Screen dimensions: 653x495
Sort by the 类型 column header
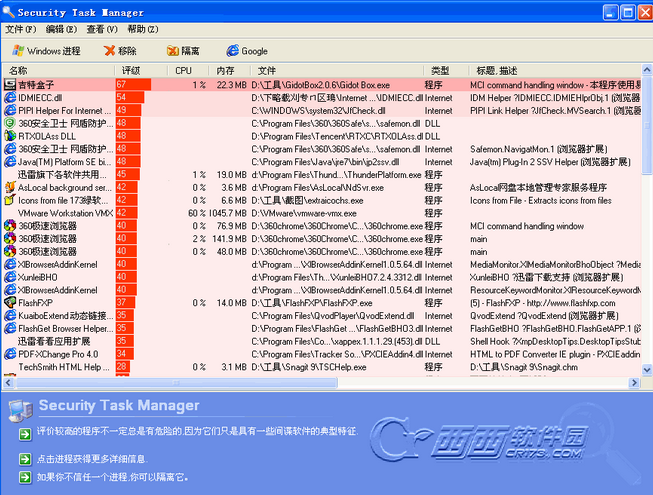click(444, 70)
